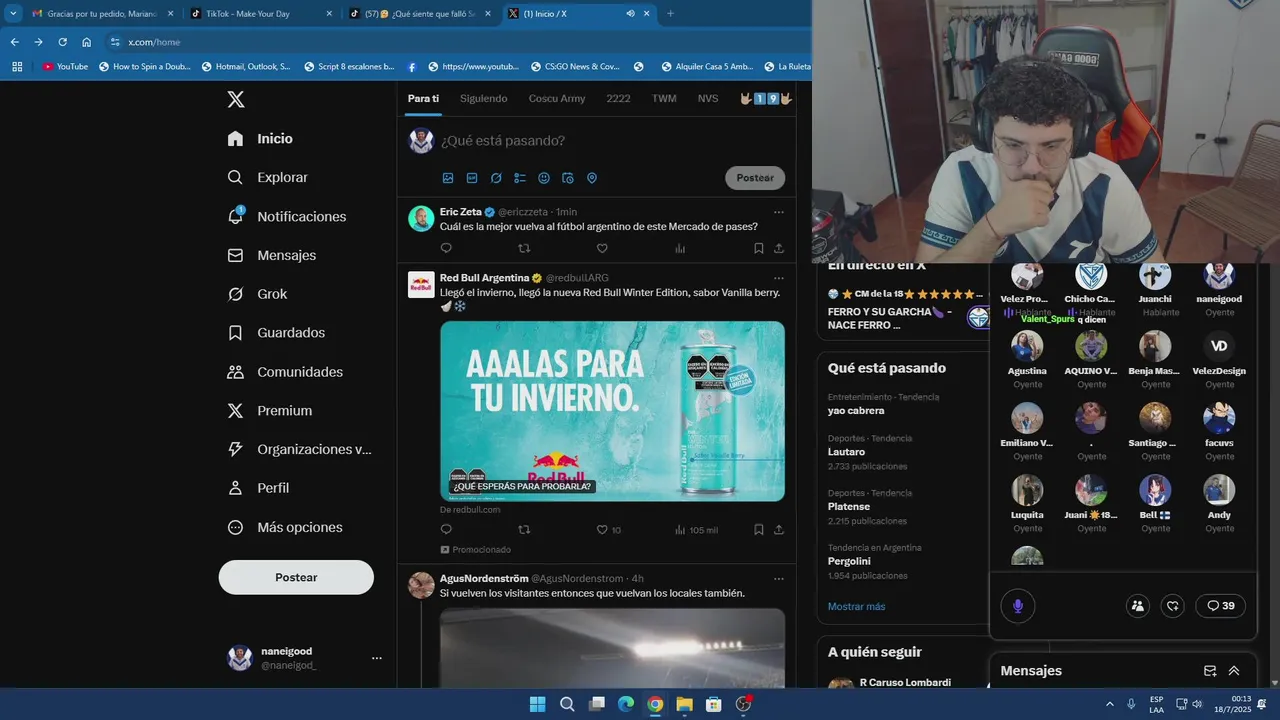Add a GIF to the new post
1280x720 pixels.
pyautogui.click(x=472, y=178)
